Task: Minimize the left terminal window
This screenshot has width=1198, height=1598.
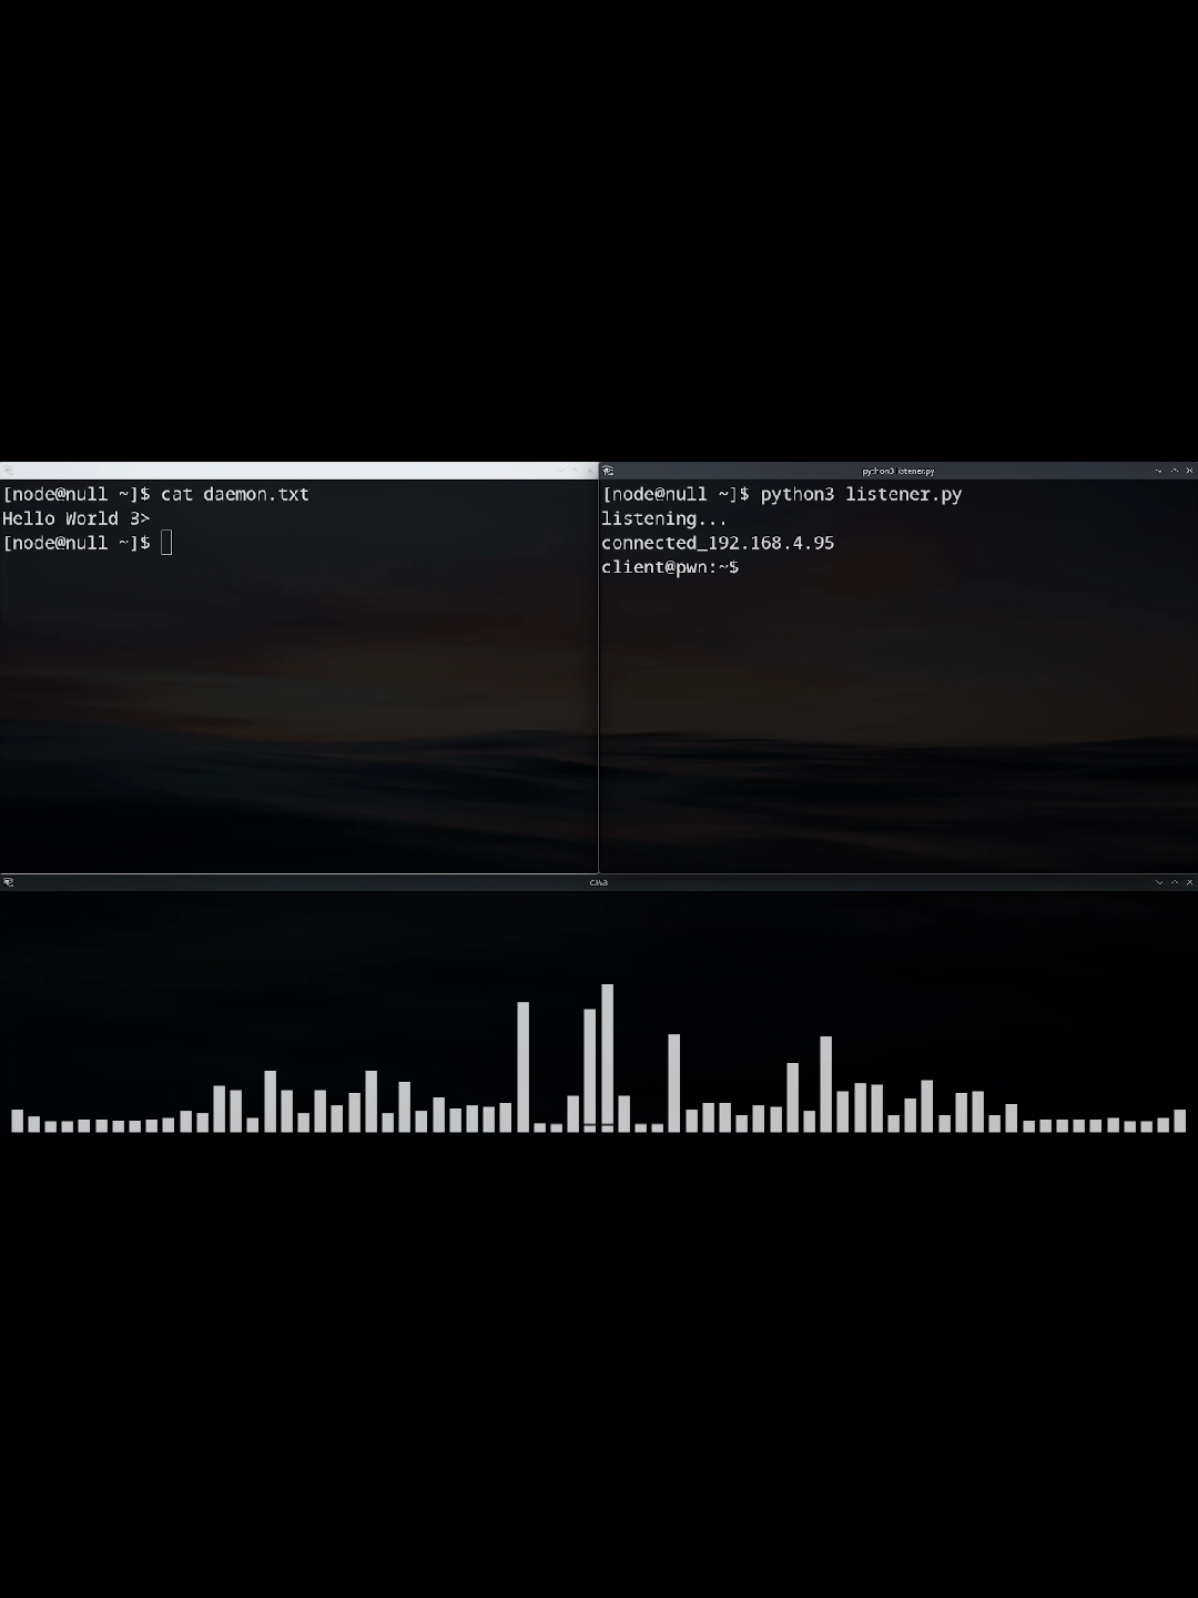Action: tap(560, 470)
